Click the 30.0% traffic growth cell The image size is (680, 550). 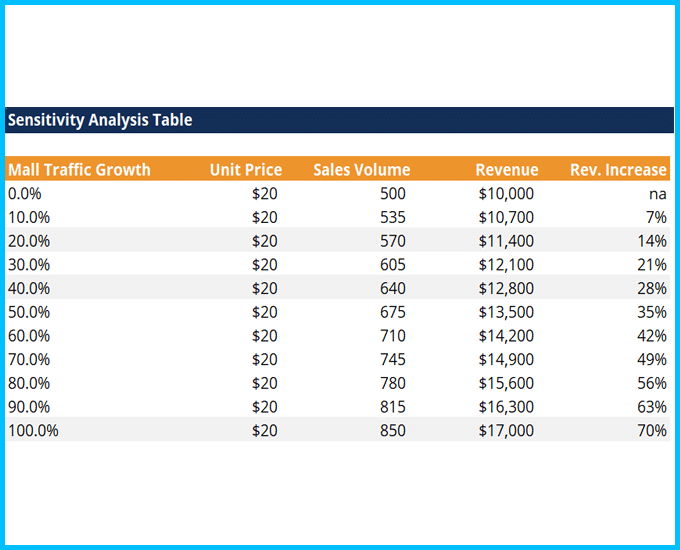tap(29, 264)
